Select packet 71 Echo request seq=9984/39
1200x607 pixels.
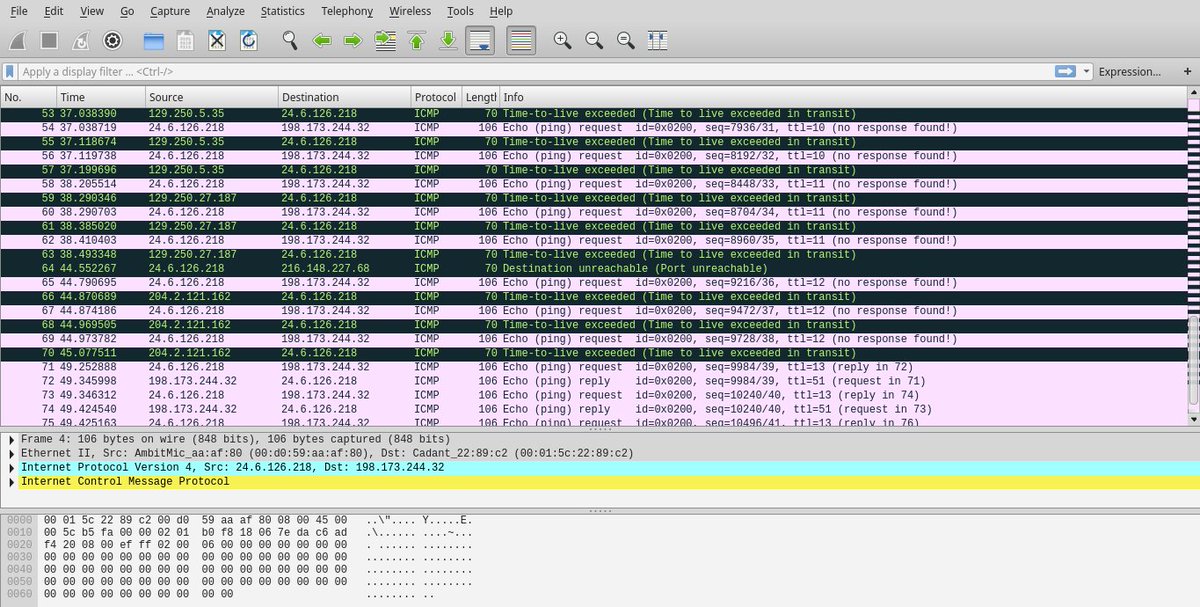click(593, 367)
